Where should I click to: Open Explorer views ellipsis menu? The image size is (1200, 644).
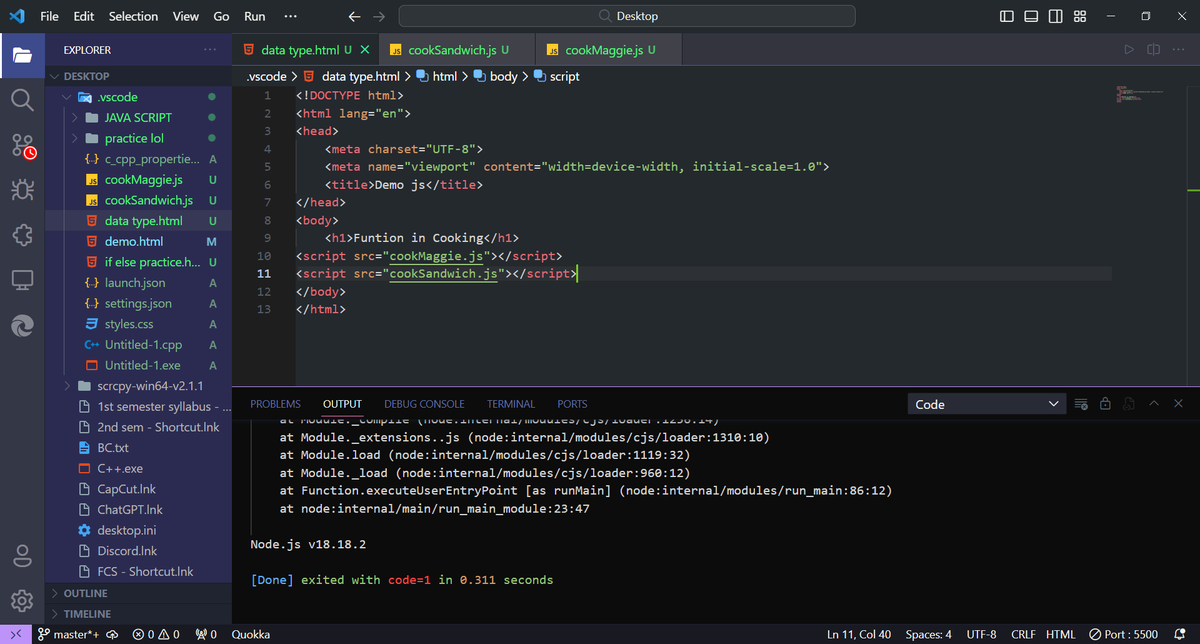coord(209,49)
